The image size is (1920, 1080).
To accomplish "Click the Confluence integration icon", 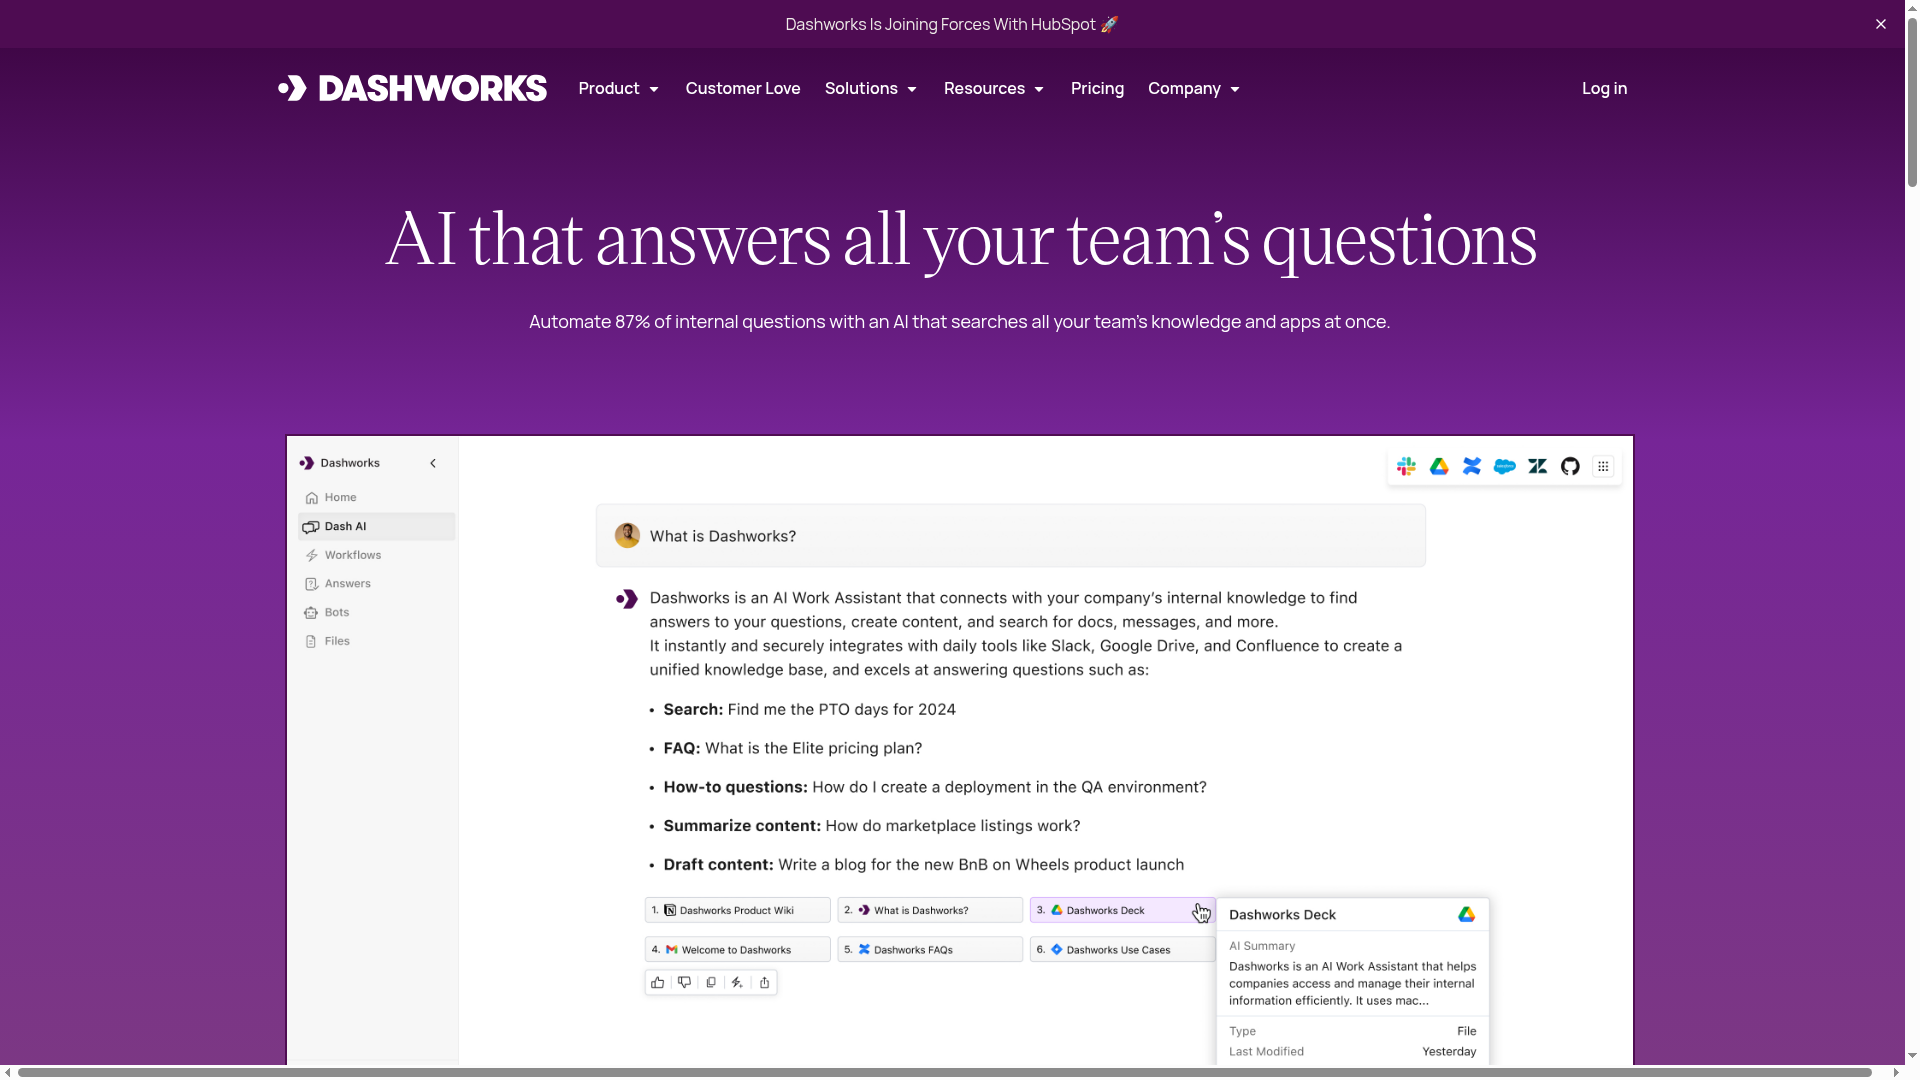I will (x=1472, y=466).
